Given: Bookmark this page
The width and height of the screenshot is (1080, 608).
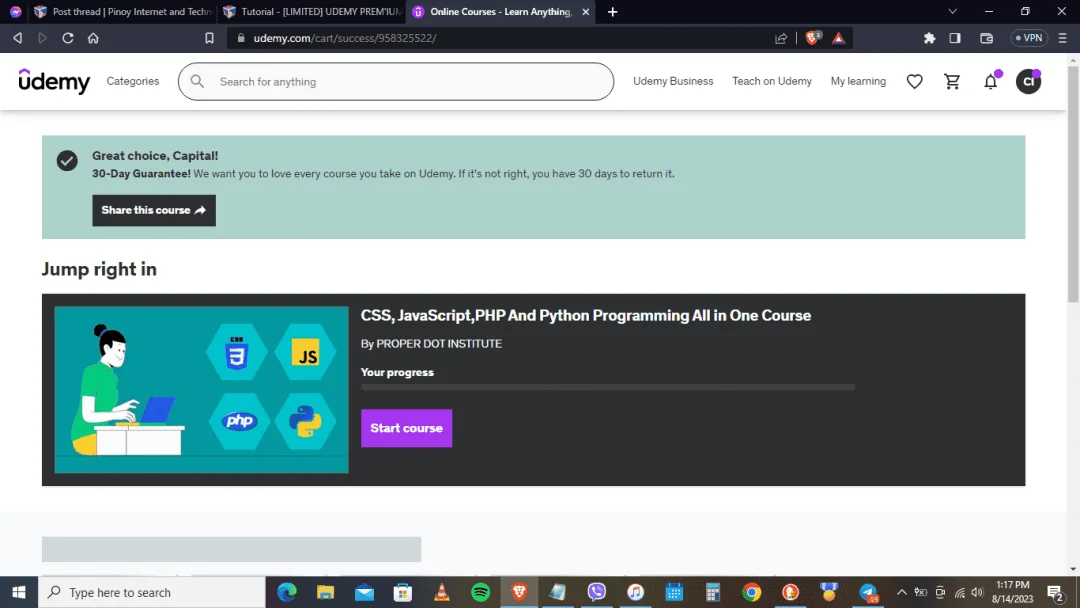Looking at the screenshot, I should [x=209, y=38].
